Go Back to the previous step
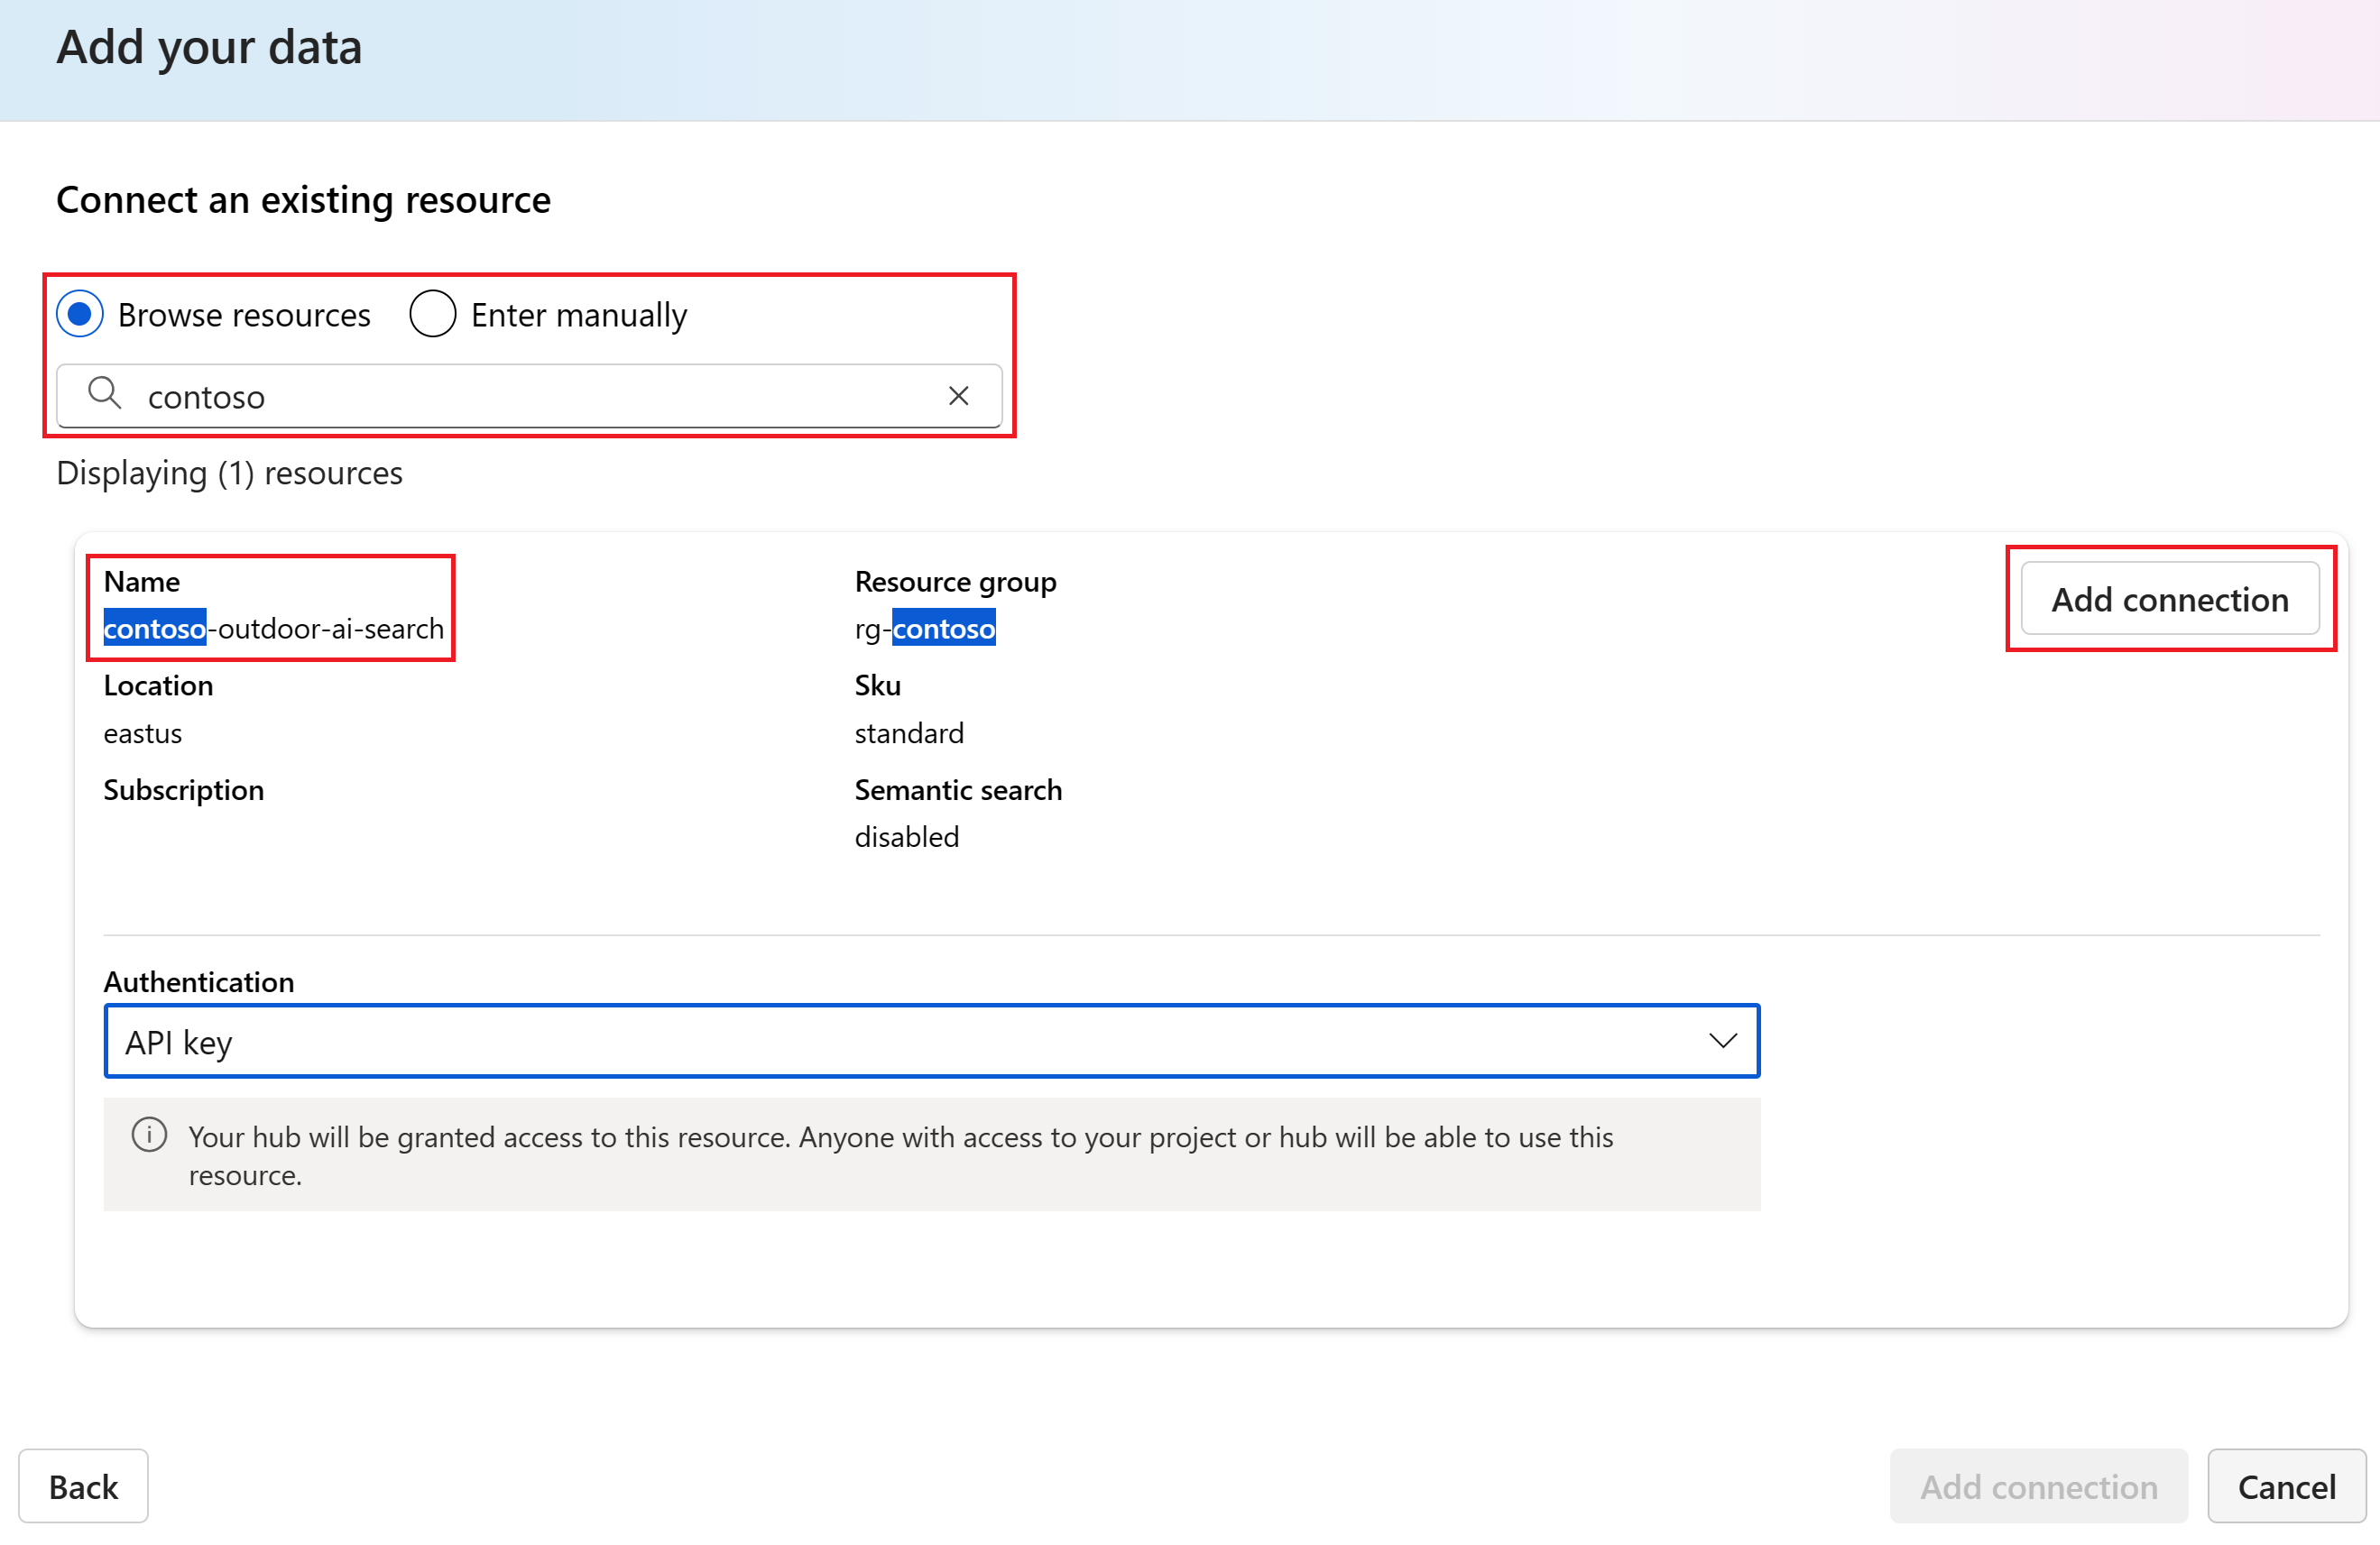Image resolution: width=2380 pixels, height=1545 pixels. (x=84, y=1486)
